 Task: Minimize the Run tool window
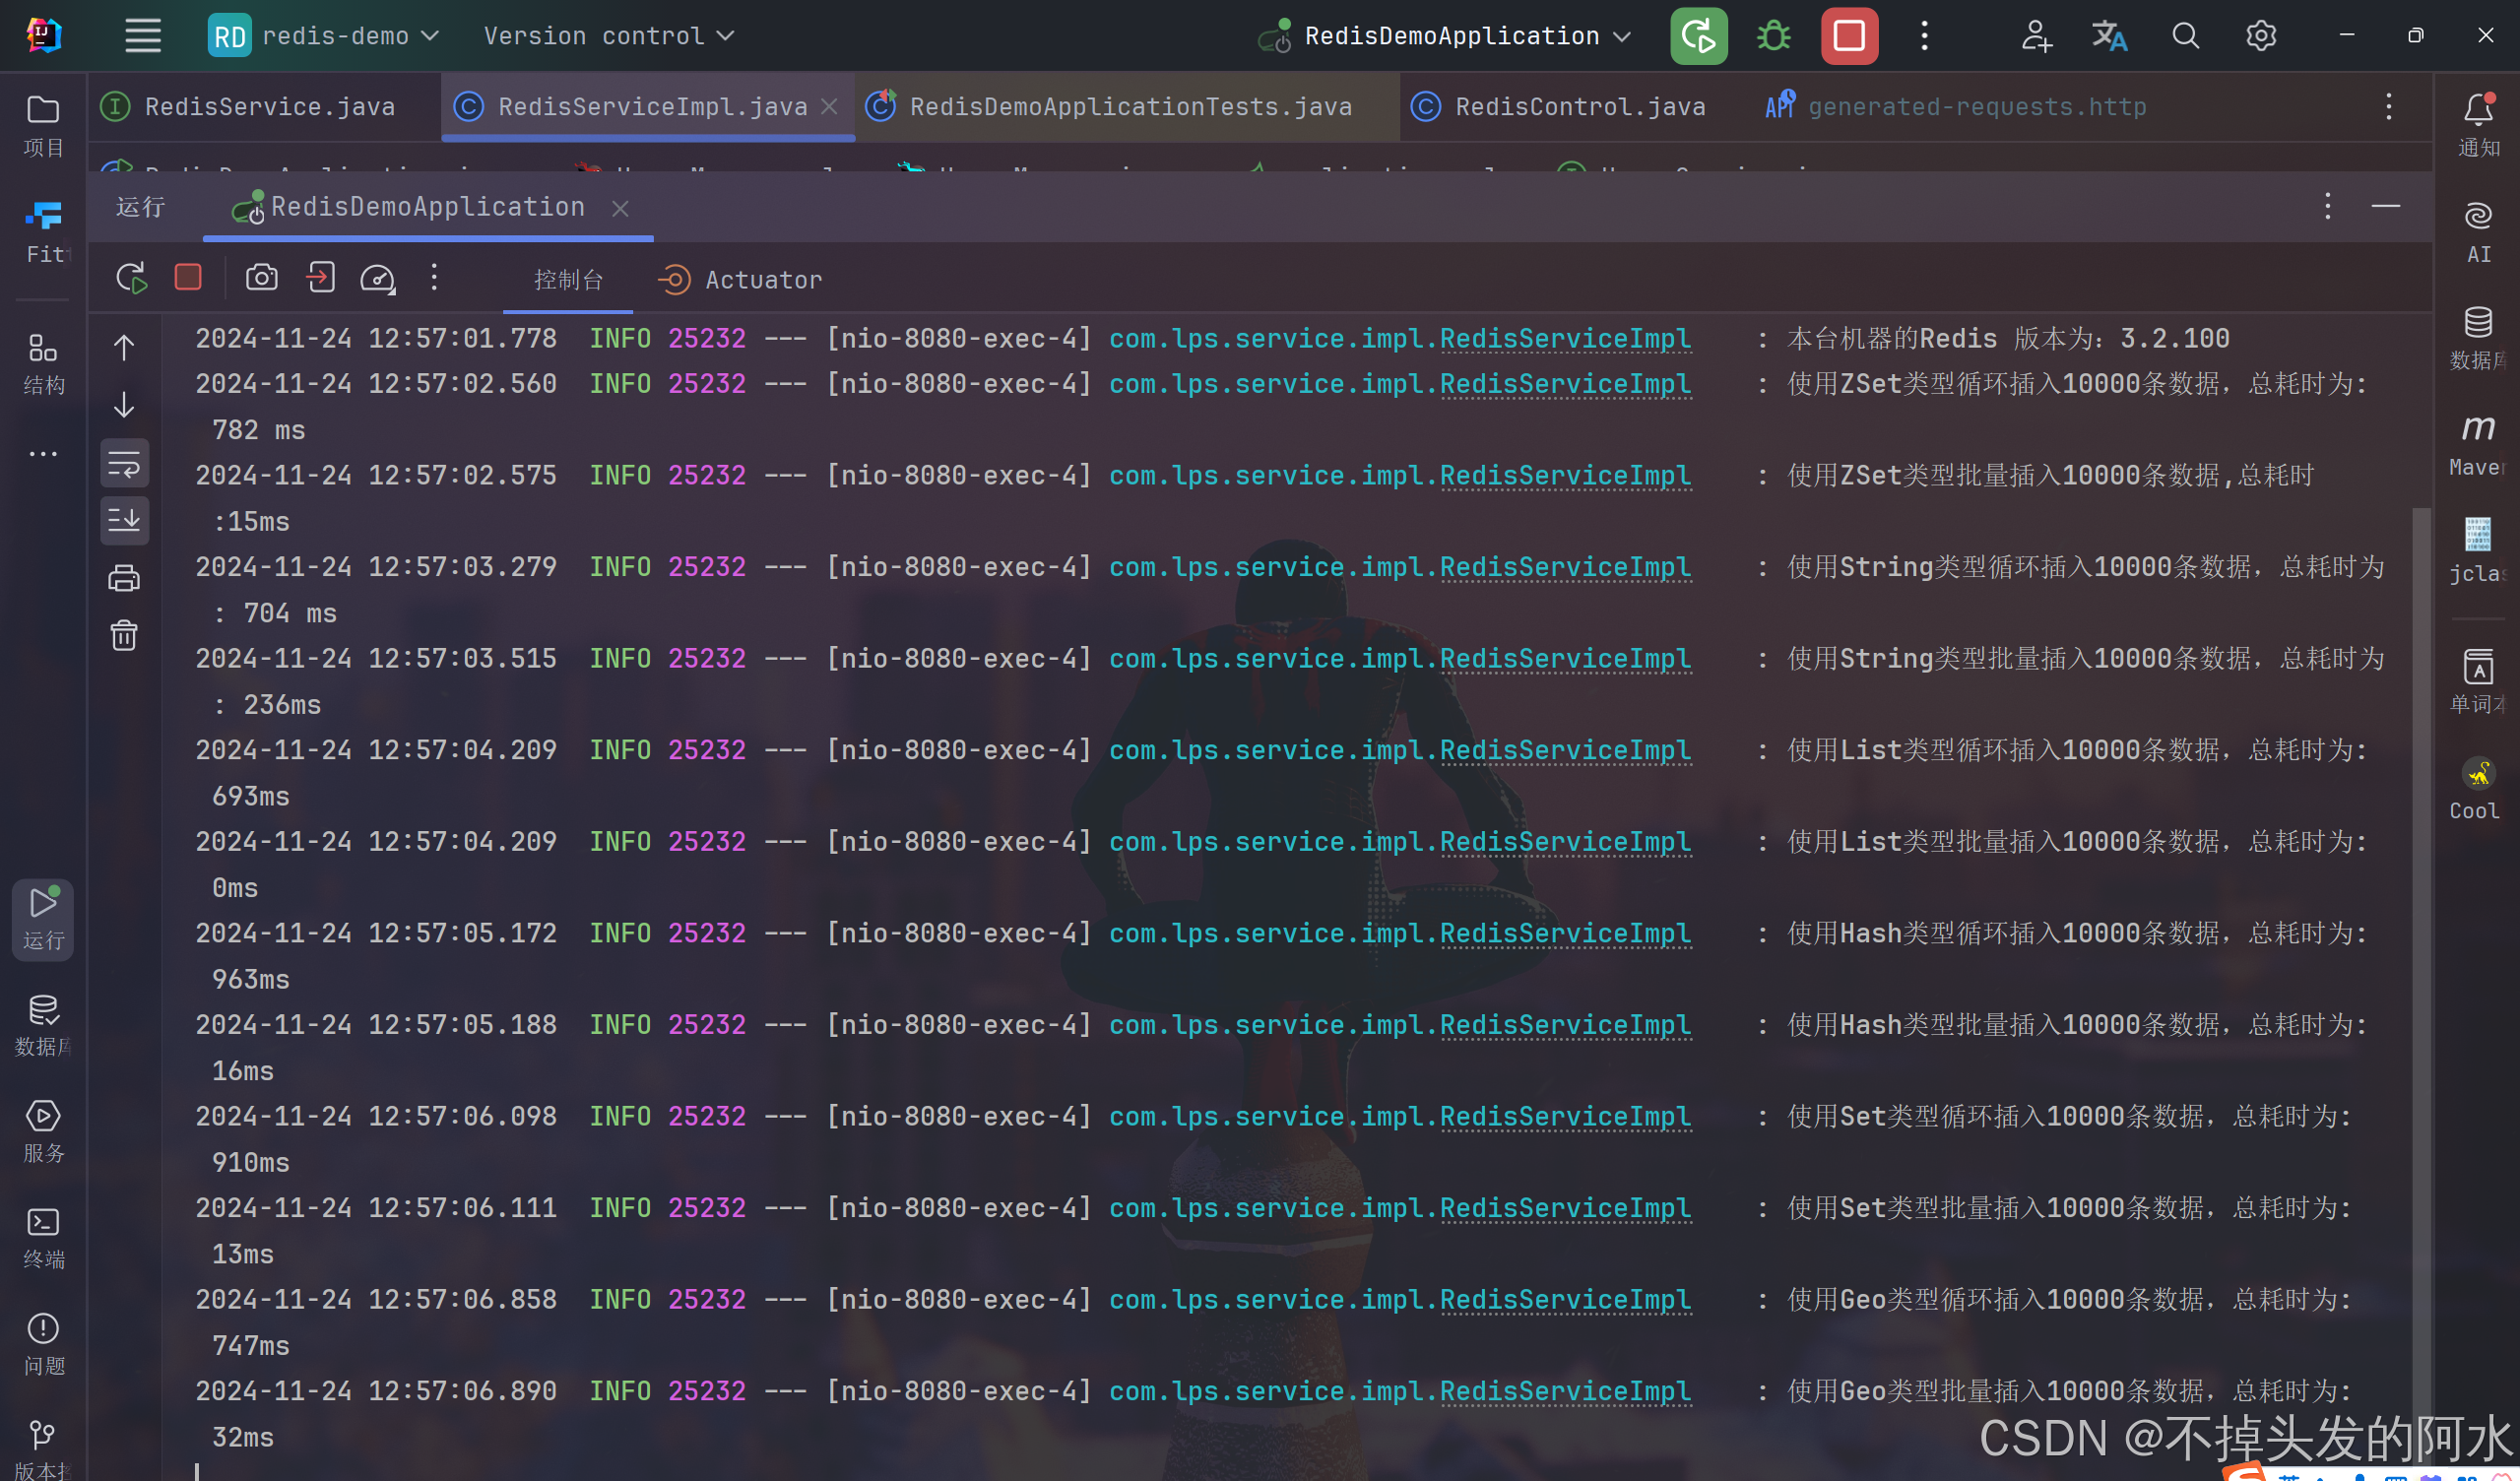point(2385,206)
